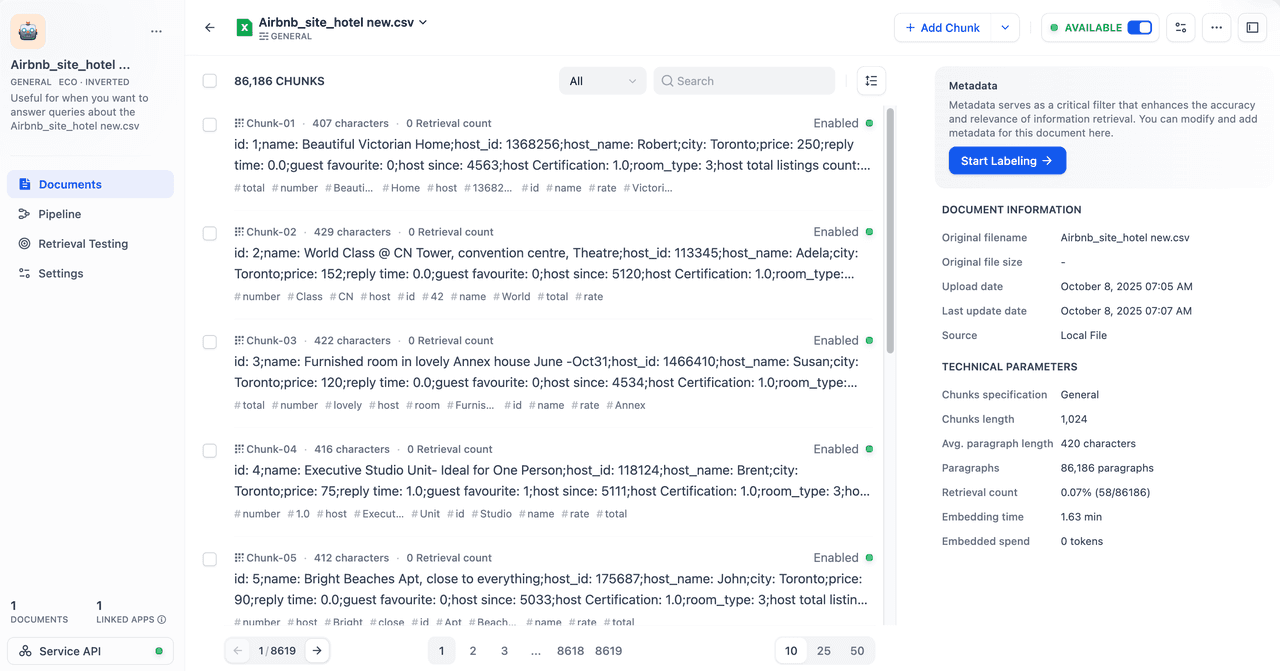1280x671 pixels.
Task: Toggle the right metadata side panel
Action: tap(1252, 28)
